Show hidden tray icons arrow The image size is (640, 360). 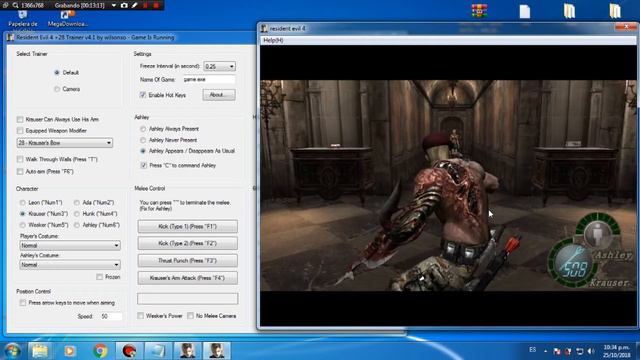(x=545, y=351)
